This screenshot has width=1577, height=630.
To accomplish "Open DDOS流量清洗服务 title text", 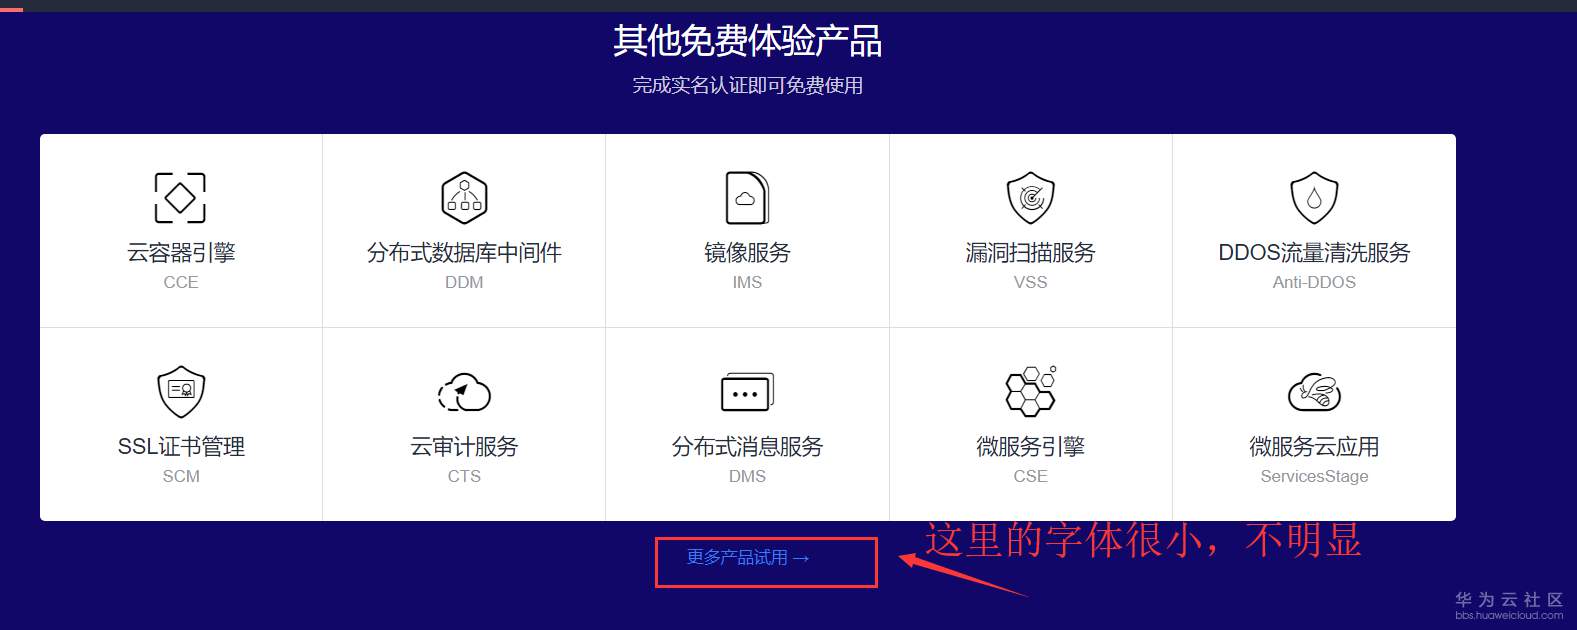I will pyautogui.click(x=1314, y=253).
